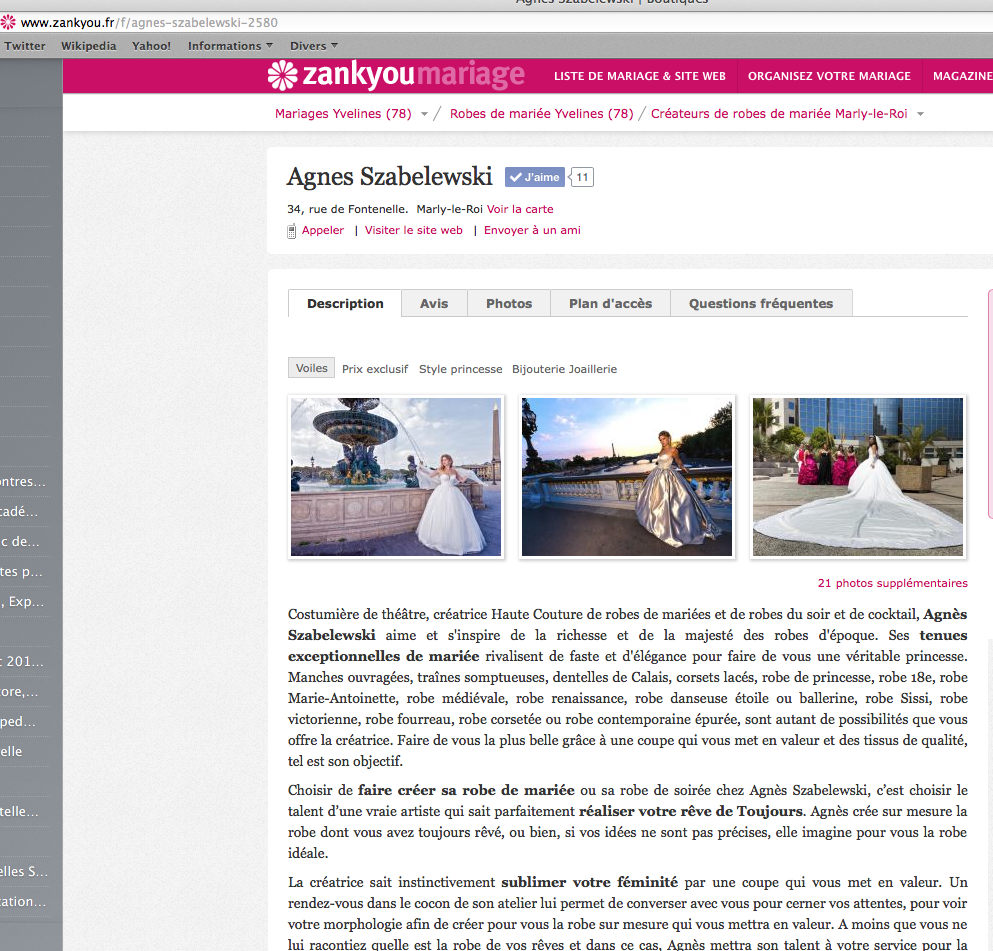Click 21 photos supplémentaires link
The width and height of the screenshot is (993, 951).
(x=892, y=583)
